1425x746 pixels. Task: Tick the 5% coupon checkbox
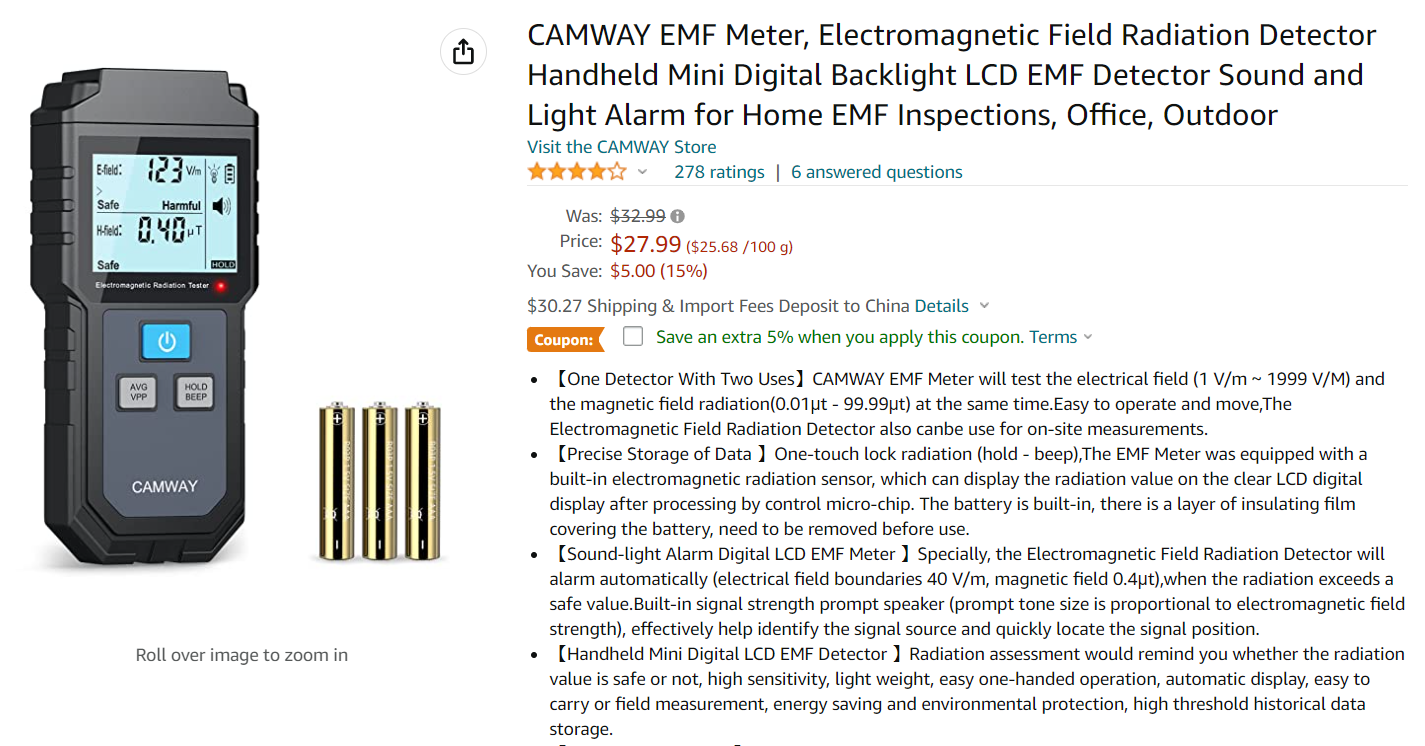(x=633, y=336)
